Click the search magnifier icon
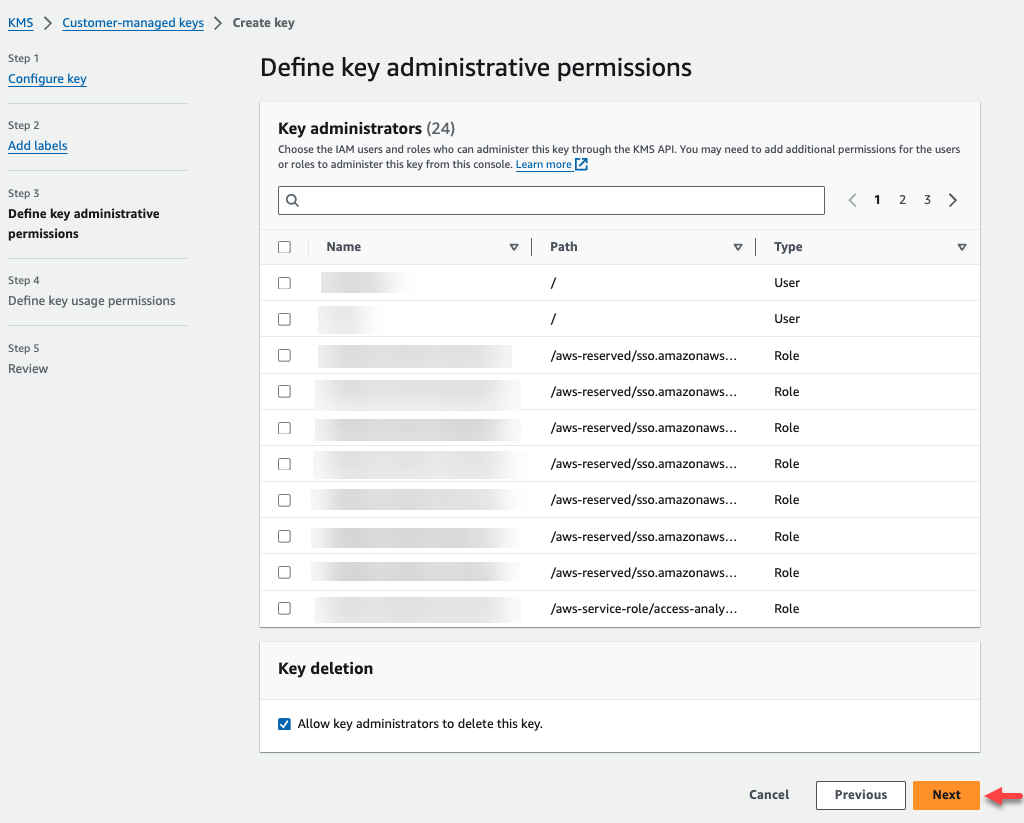The width and height of the screenshot is (1024, 823). (293, 201)
